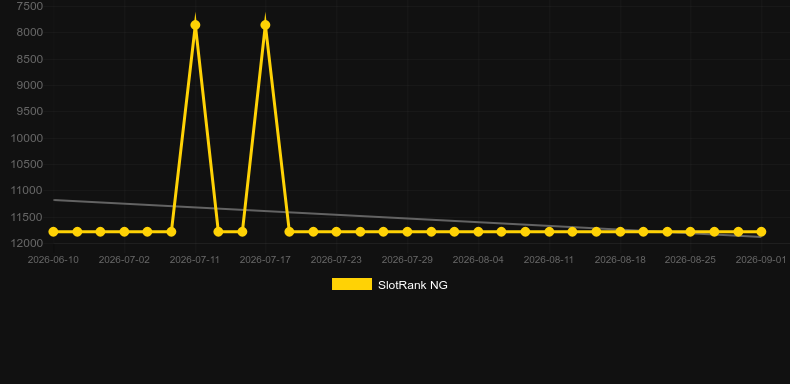This screenshot has height=384, width=790.
Task: Click the 2026-07-29 x-axis date label
Action: pos(407,260)
